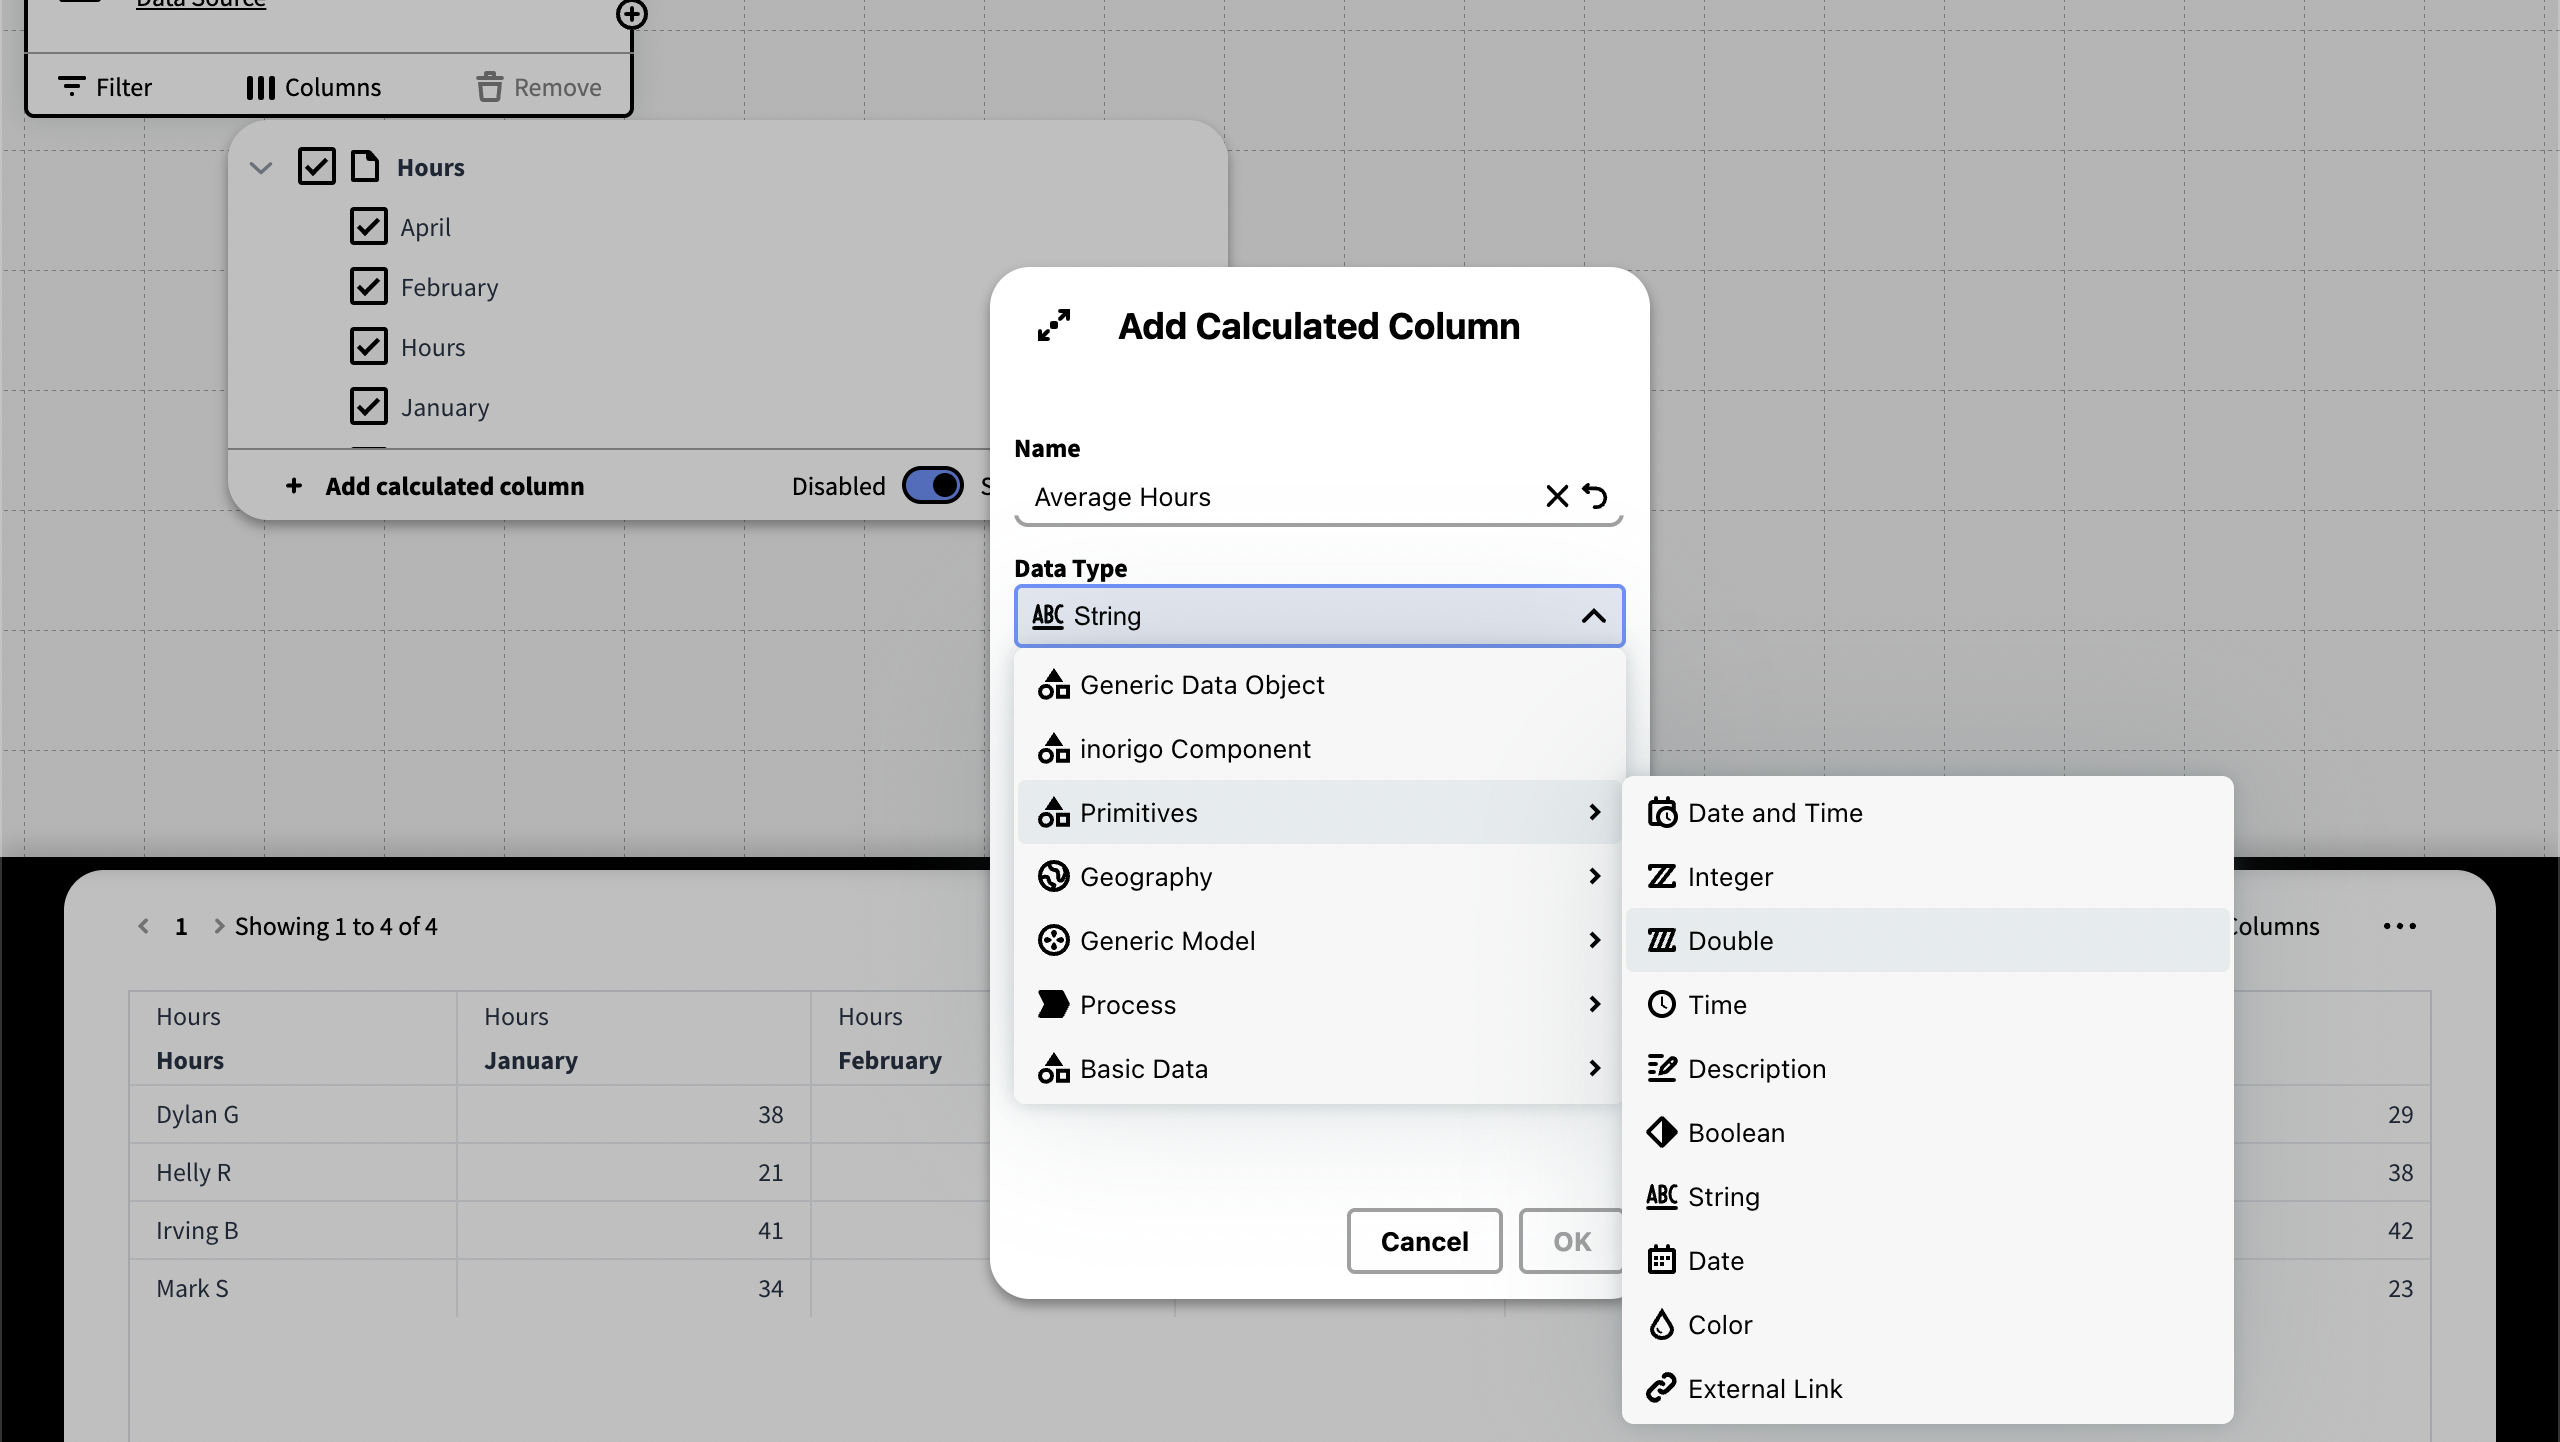Uncheck the February column checkbox
This screenshot has width=2560, height=1442.
(x=368, y=287)
